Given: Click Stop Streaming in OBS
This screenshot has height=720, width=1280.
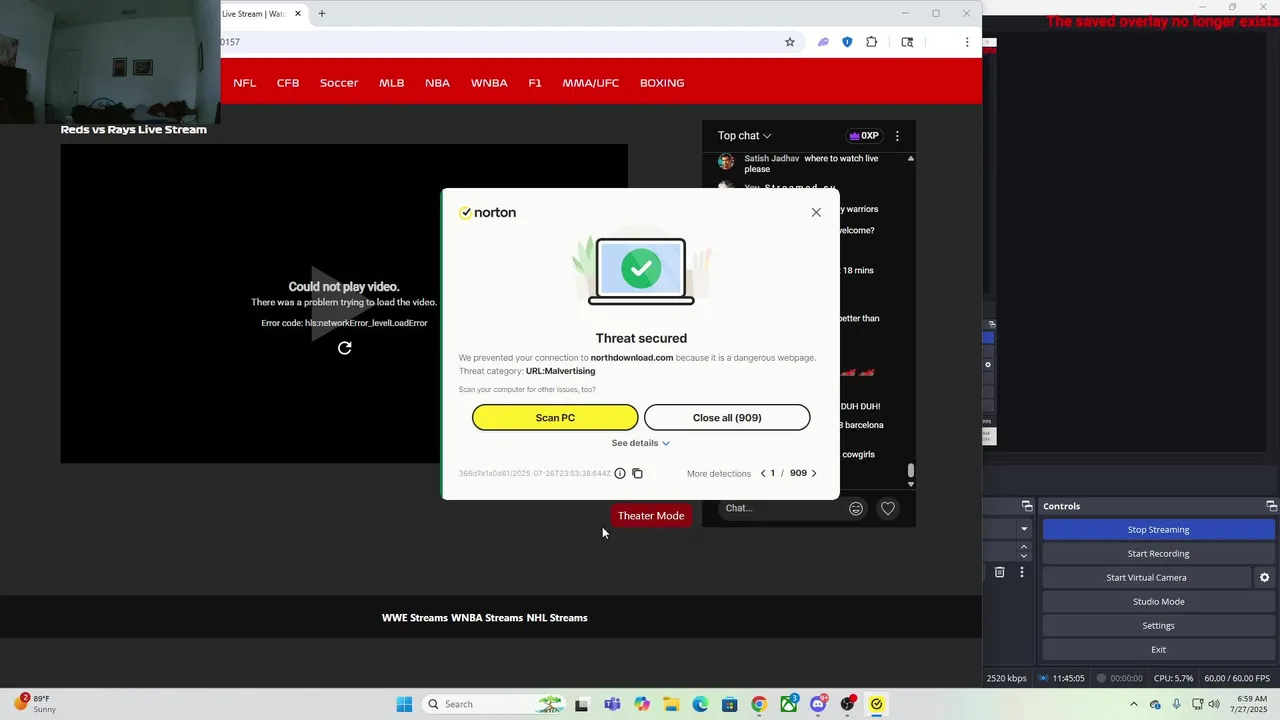Looking at the screenshot, I should click(1158, 530).
